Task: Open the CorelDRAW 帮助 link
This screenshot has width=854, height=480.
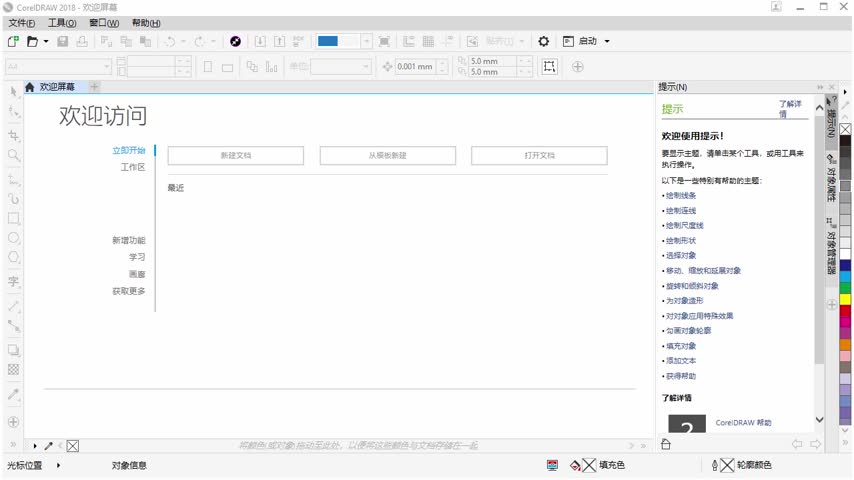Action: (x=743, y=423)
